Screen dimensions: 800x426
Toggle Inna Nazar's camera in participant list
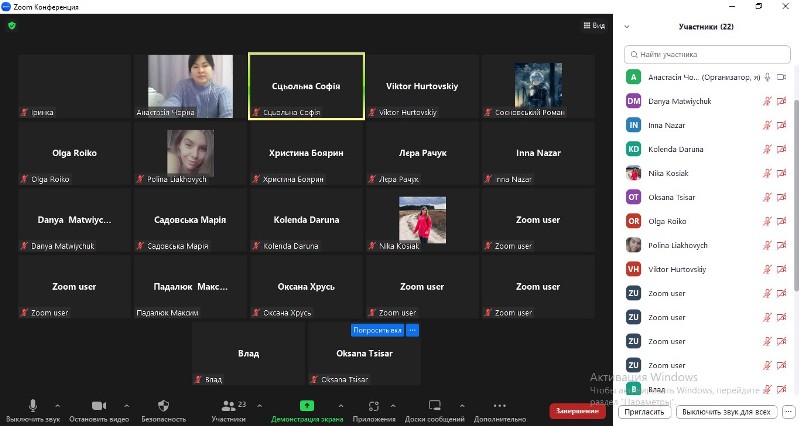pyautogui.click(x=783, y=125)
